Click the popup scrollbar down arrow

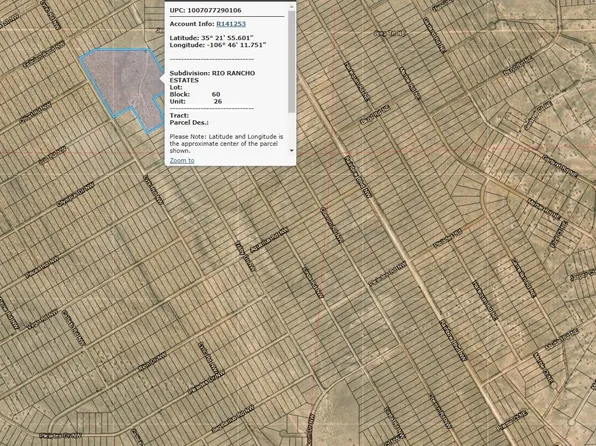pyautogui.click(x=292, y=151)
